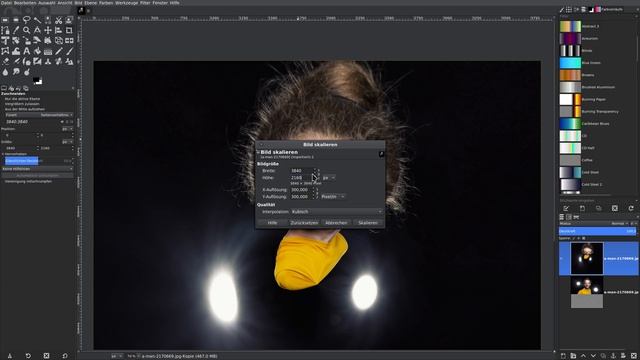640x360 pixels.
Task: Select the Smudge tool
Action: coord(16,72)
